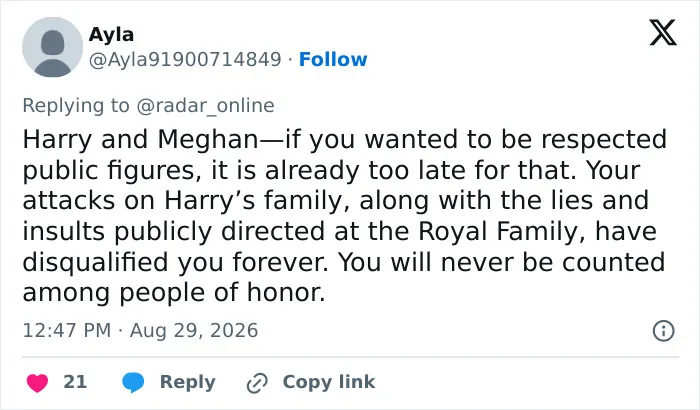Screen dimensions: 700x410
Task: Open Ayla's default avatar picture
Action: [x=53, y=47]
